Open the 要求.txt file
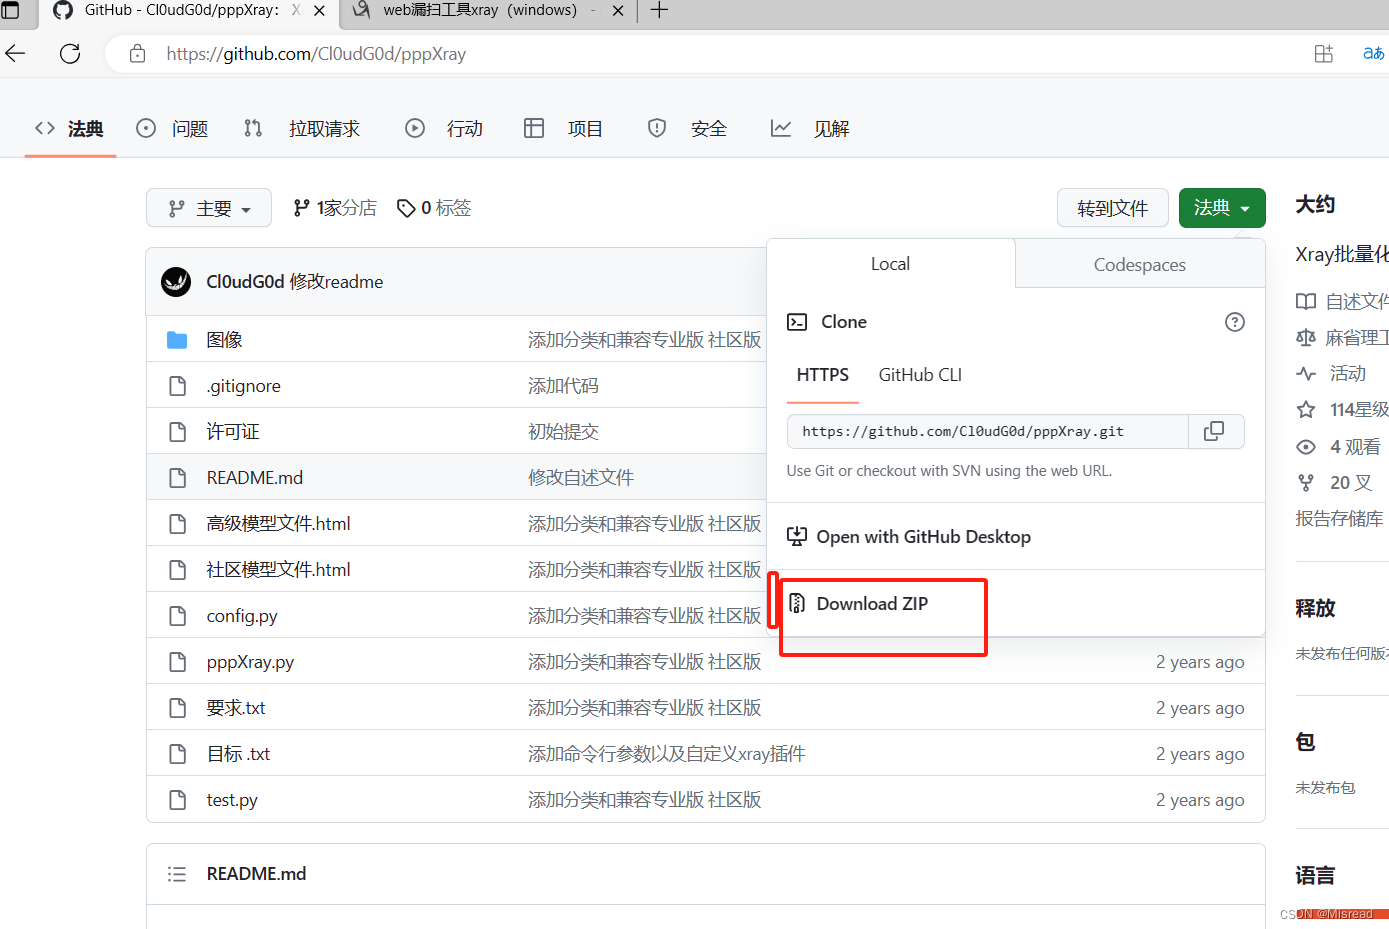Image resolution: width=1389 pixels, height=929 pixels. tap(236, 708)
